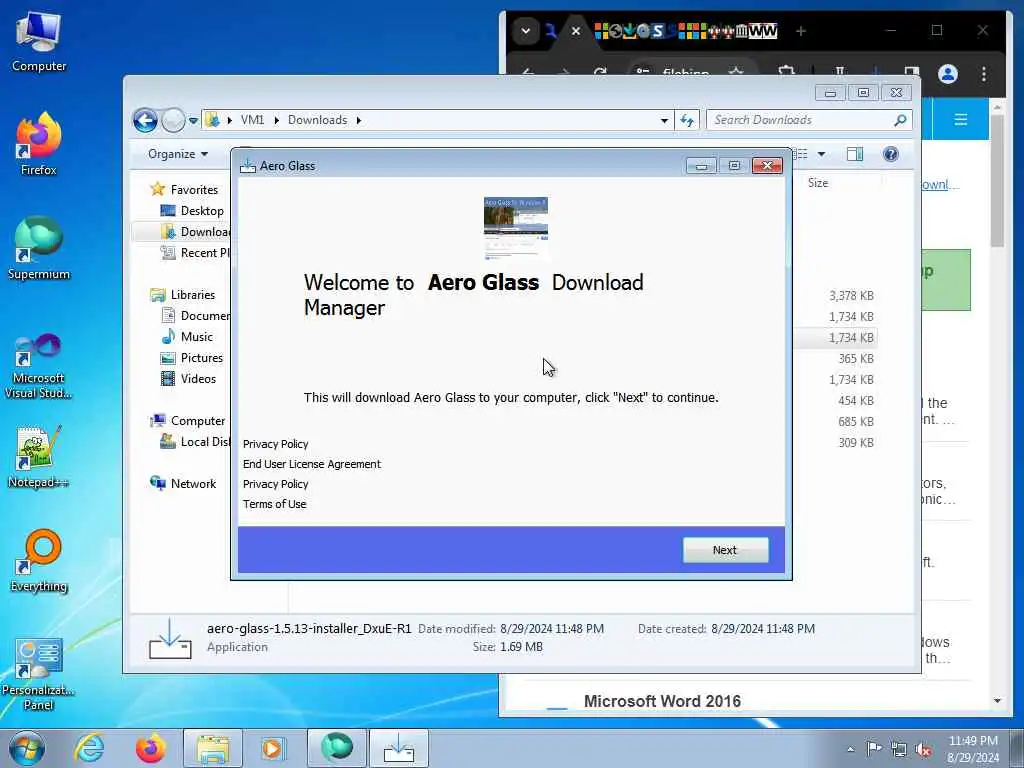Screen dimensions: 1024x768
Task: Show hidden tray icons arrow
Action: point(850,749)
